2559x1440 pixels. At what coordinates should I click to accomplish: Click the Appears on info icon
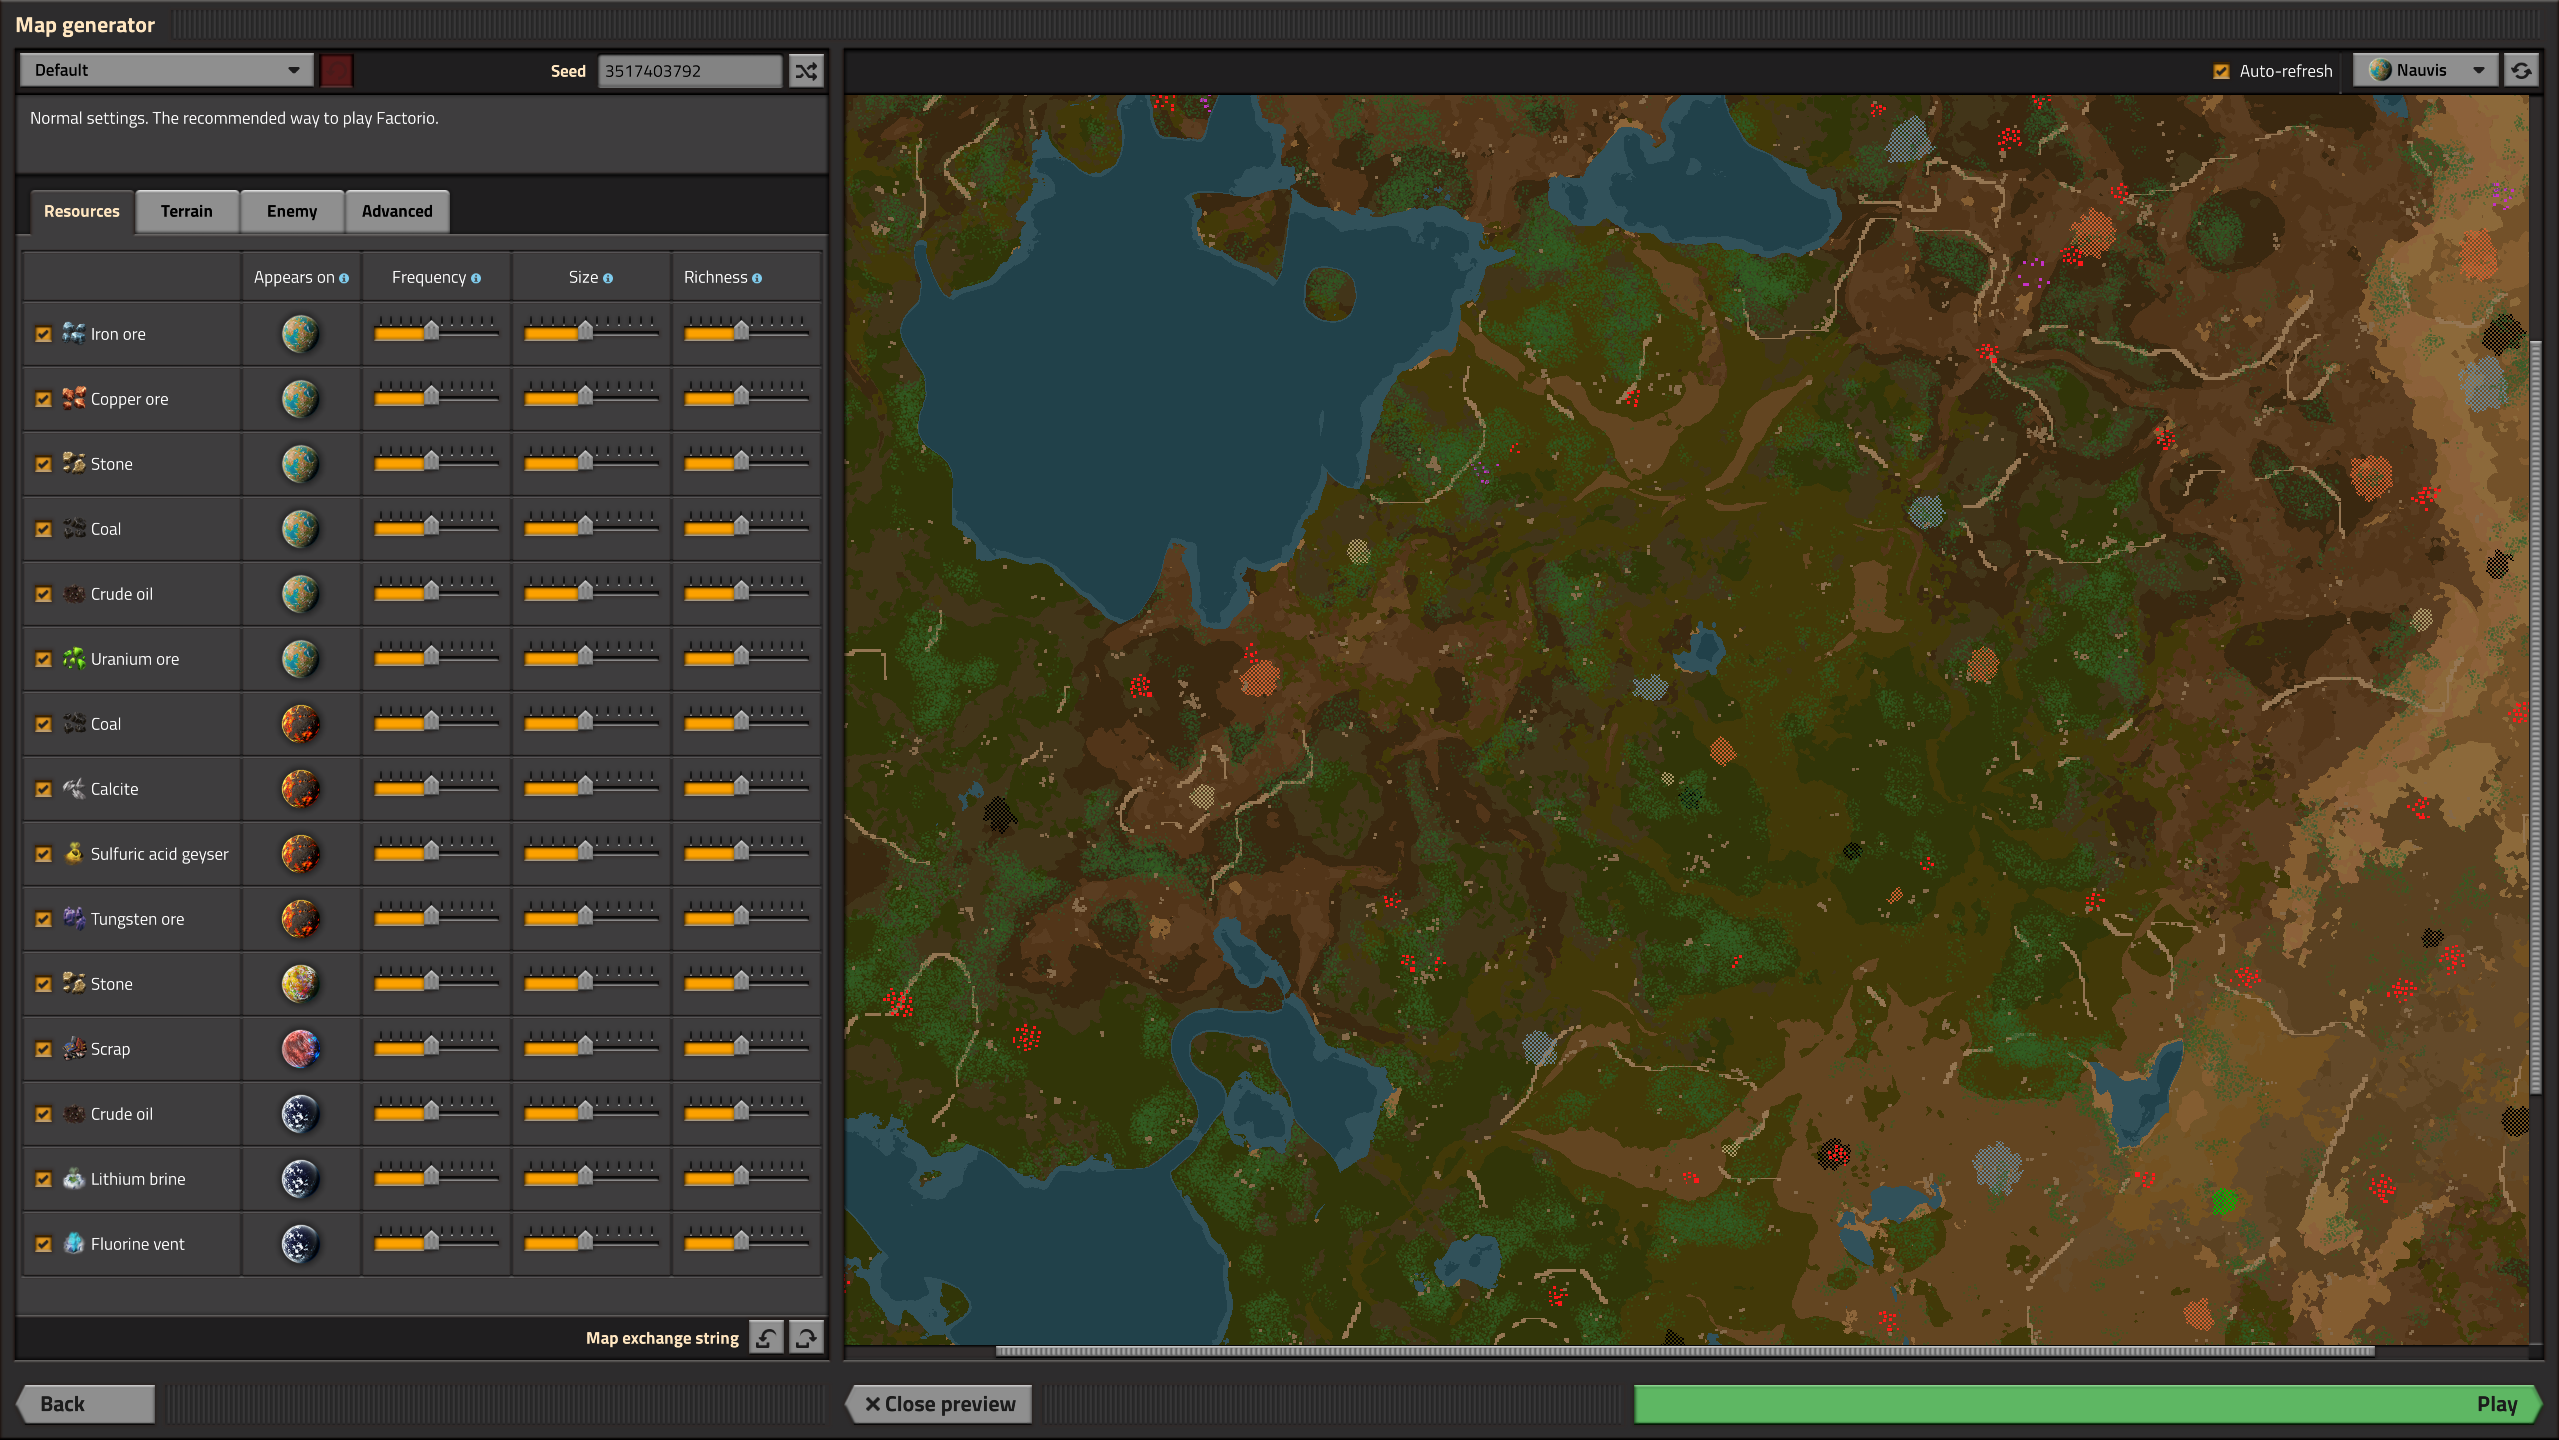click(344, 278)
